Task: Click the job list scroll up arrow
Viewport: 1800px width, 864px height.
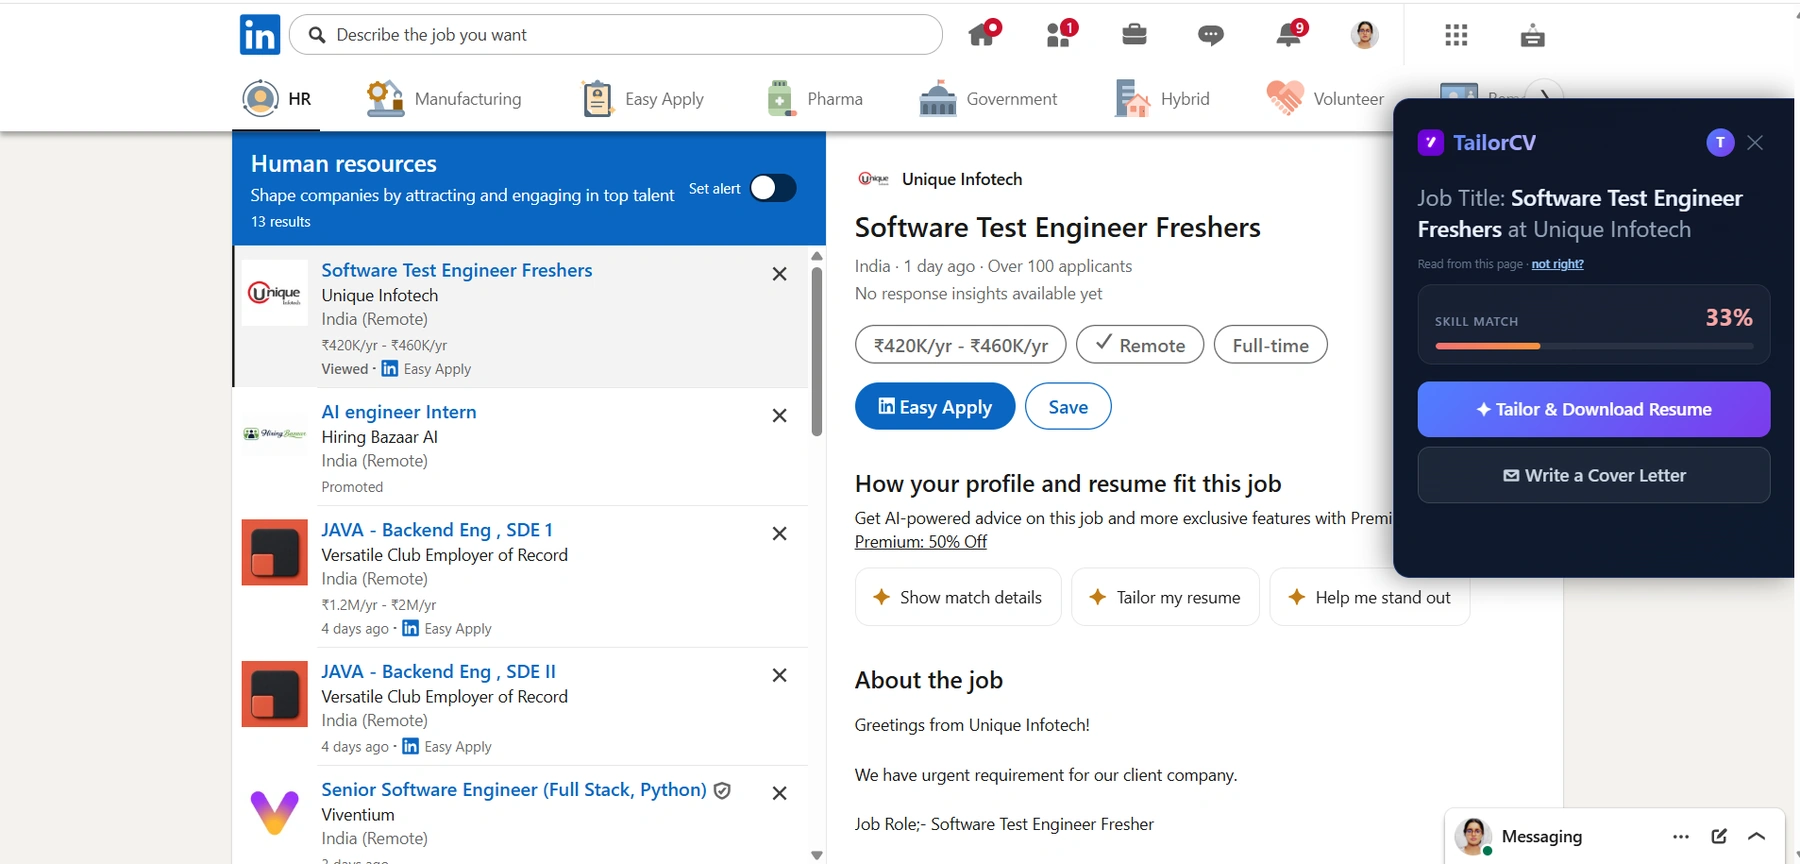Action: 817,256
